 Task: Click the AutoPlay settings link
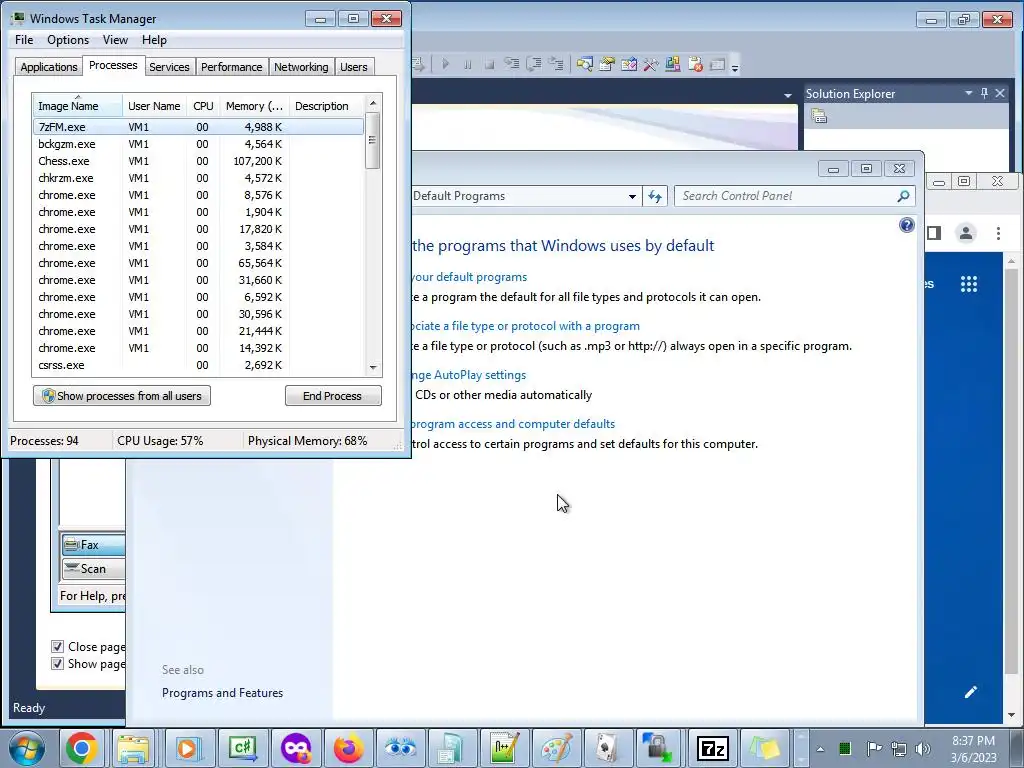click(469, 375)
